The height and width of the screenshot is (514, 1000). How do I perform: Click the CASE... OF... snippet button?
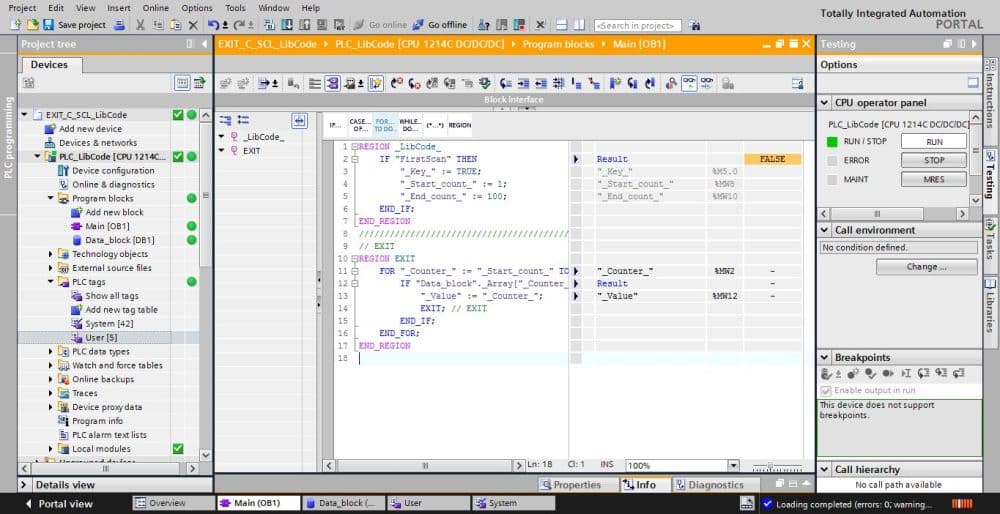(360, 126)
